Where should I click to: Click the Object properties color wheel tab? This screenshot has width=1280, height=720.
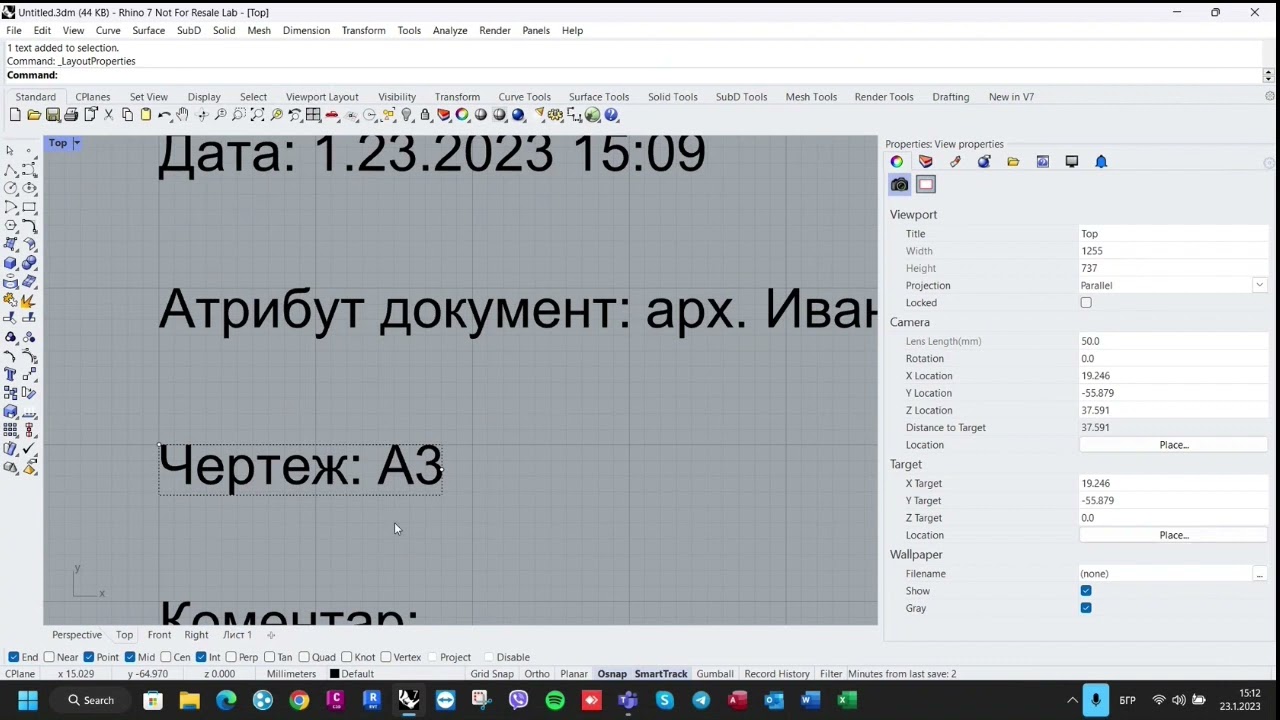(x=897, y=161)
